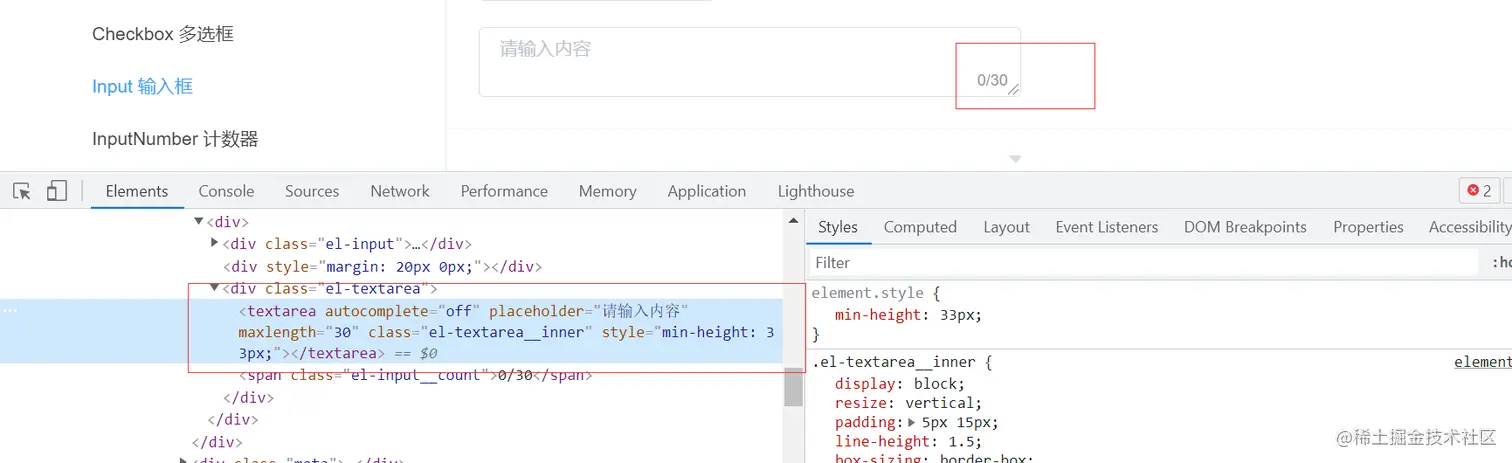
Task: Select the span el-input__count DOM row
Action: pos(416,375)
